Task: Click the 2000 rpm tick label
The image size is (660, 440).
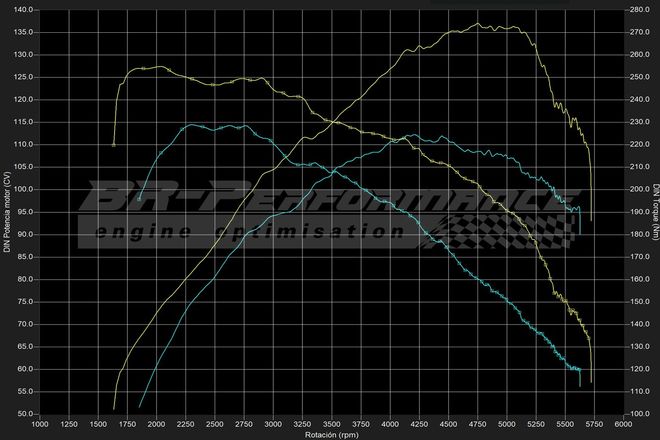Action: [157, 424]
